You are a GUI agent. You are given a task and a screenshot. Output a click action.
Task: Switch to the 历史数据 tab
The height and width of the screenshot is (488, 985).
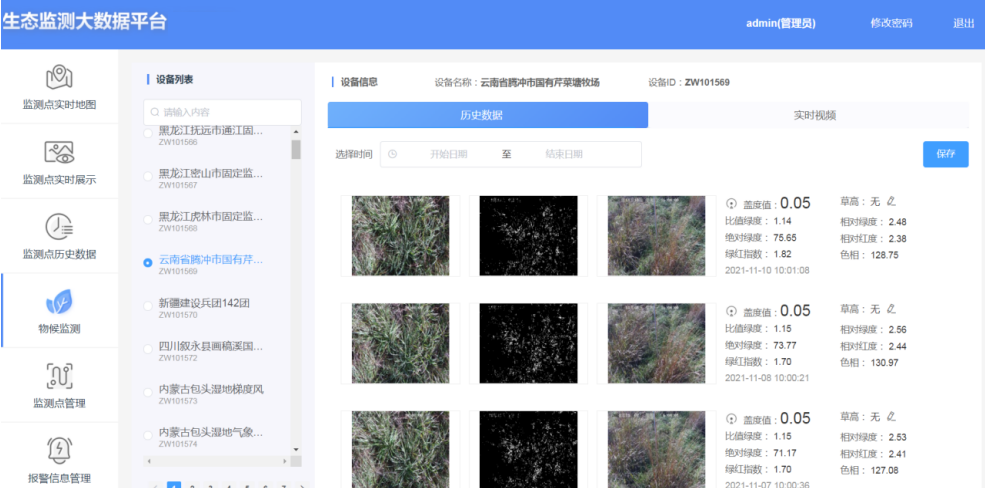(x=487, y=115)
